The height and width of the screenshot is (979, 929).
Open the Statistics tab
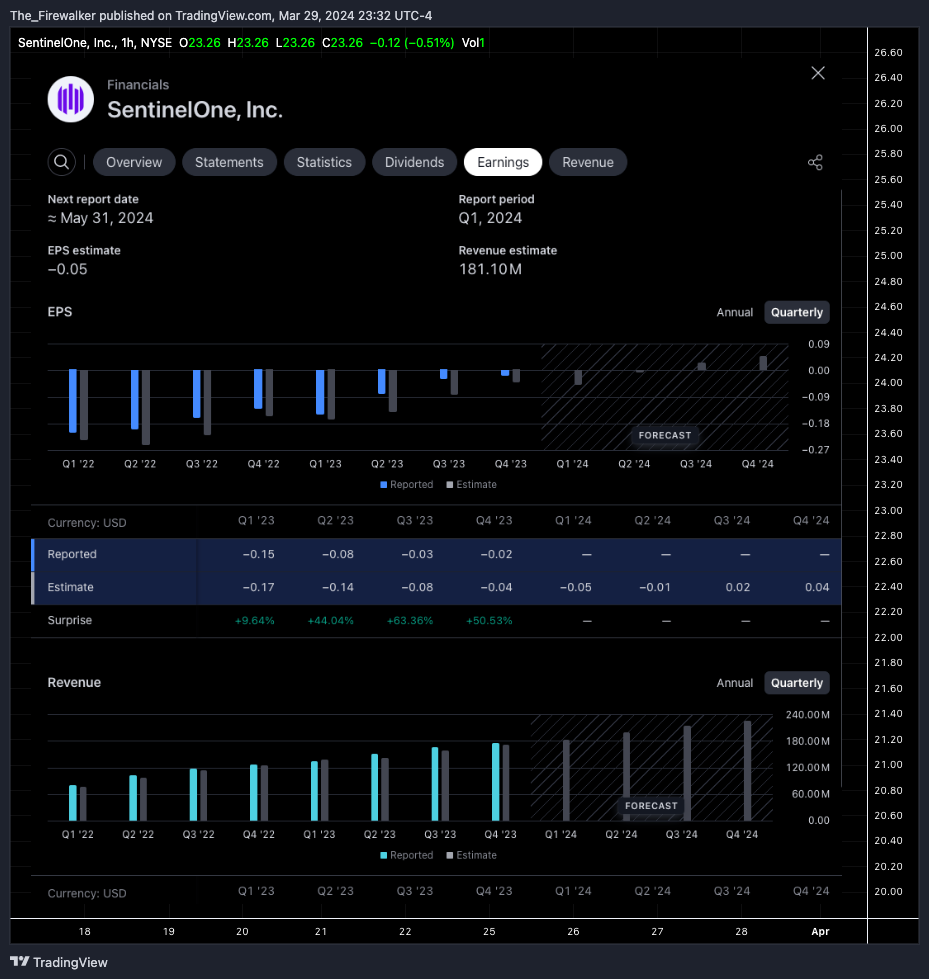[x=324, y=162]
